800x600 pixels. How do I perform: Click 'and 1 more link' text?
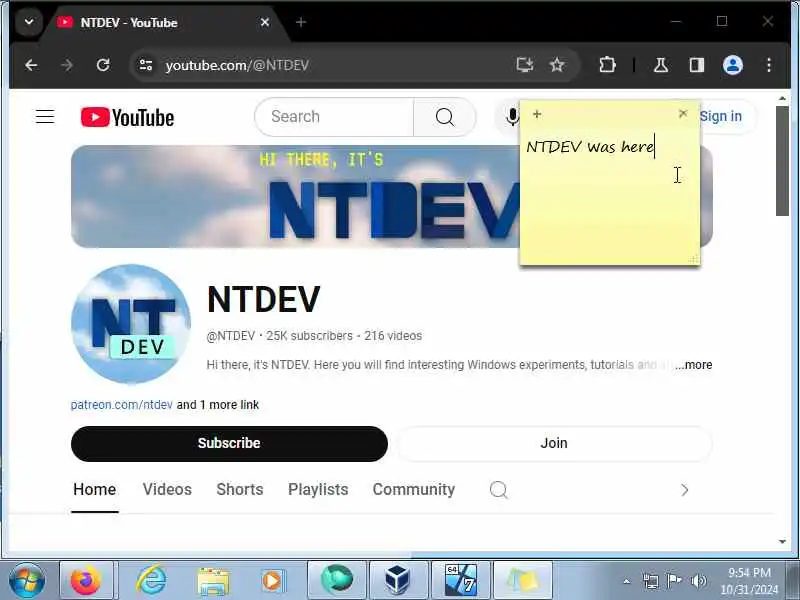[218, 405]
